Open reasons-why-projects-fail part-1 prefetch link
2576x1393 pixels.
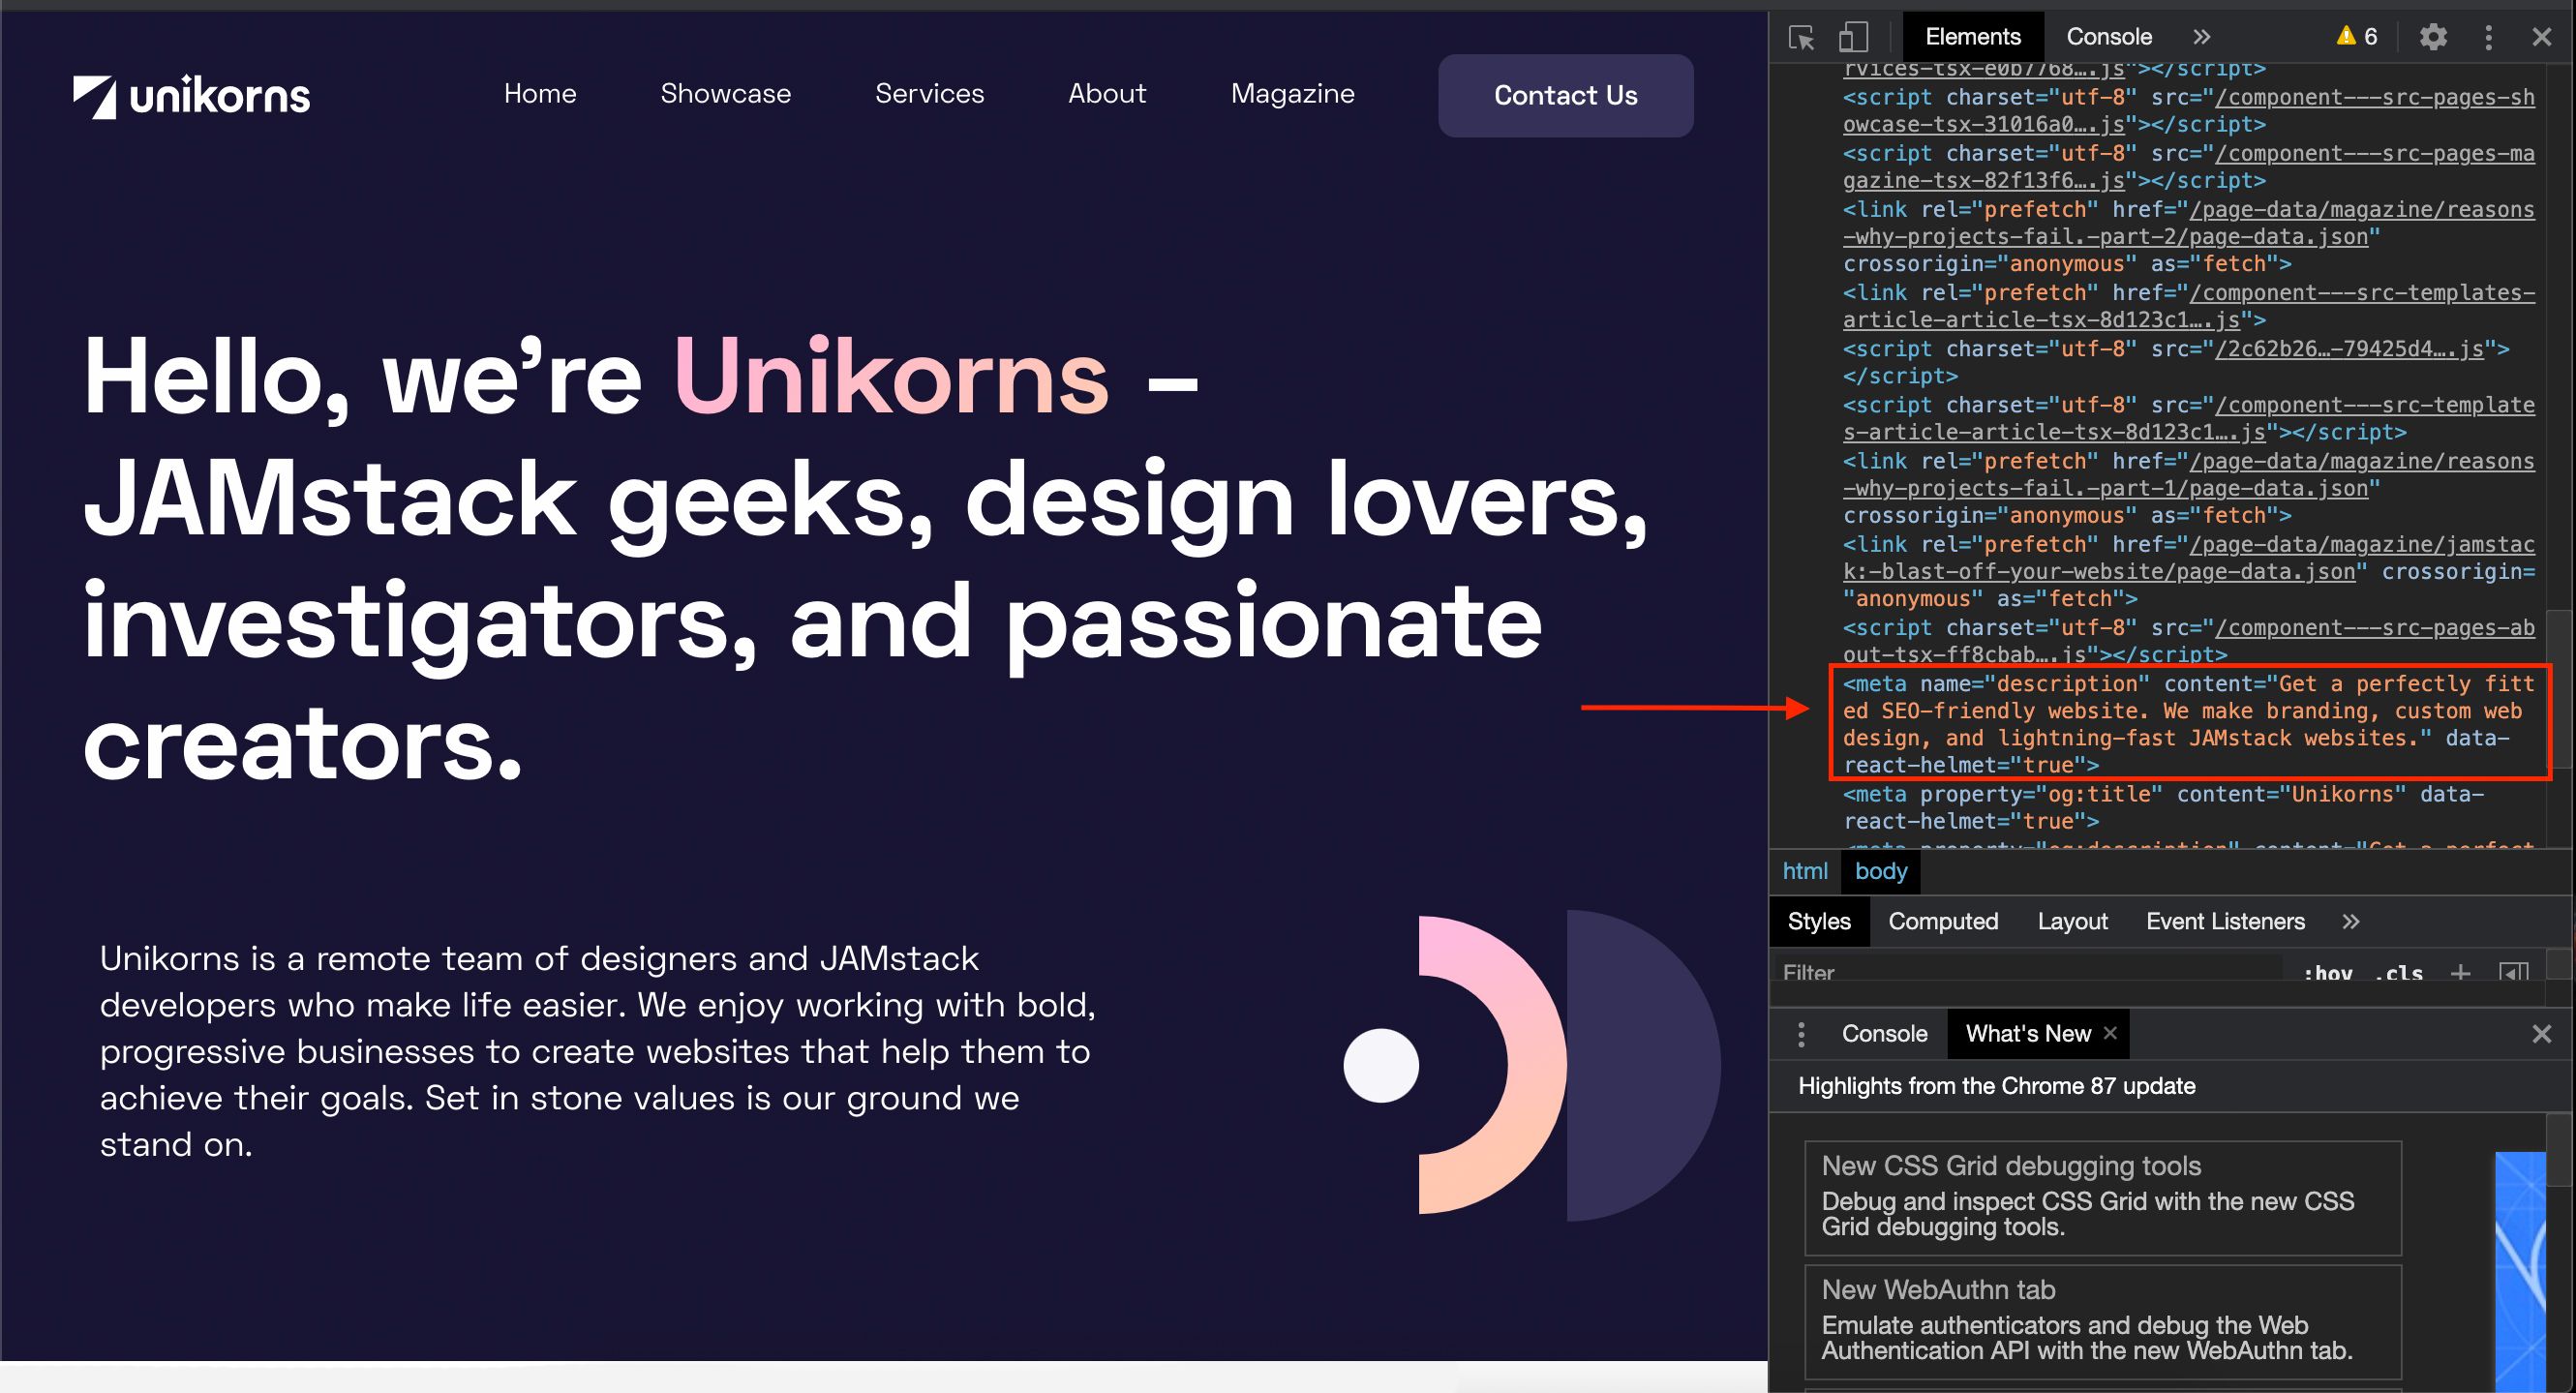click(x=2189, y=475)
